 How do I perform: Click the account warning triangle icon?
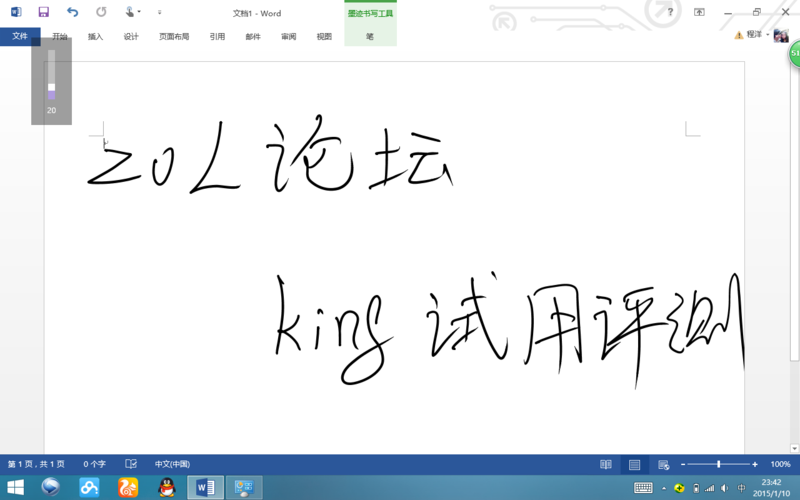[x=738, y=35]
